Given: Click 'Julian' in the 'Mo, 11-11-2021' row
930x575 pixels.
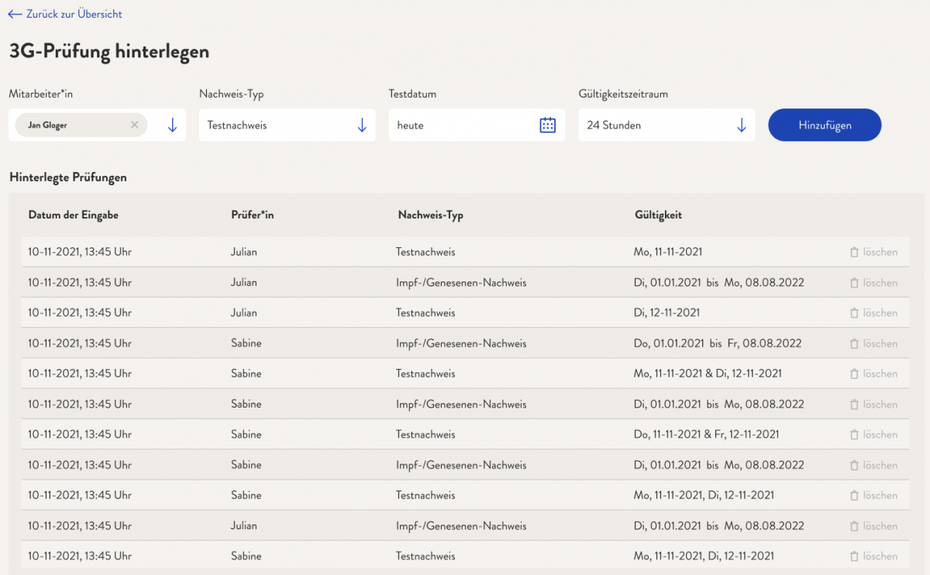Looking at the screenshot, I should point(244,252).
